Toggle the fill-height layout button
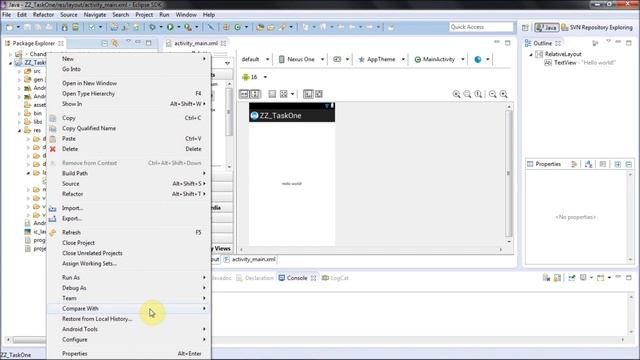 [255, 94]
